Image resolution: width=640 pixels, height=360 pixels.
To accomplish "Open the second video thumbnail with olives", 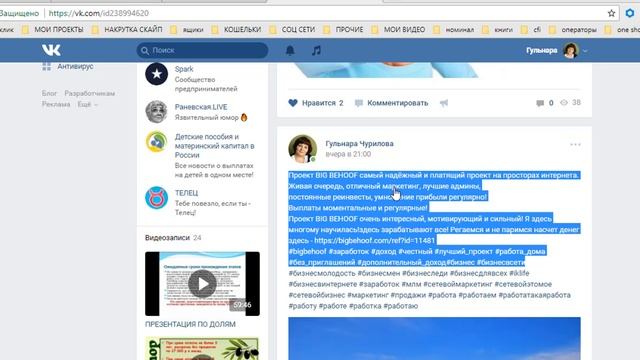I will pos(202,349).
